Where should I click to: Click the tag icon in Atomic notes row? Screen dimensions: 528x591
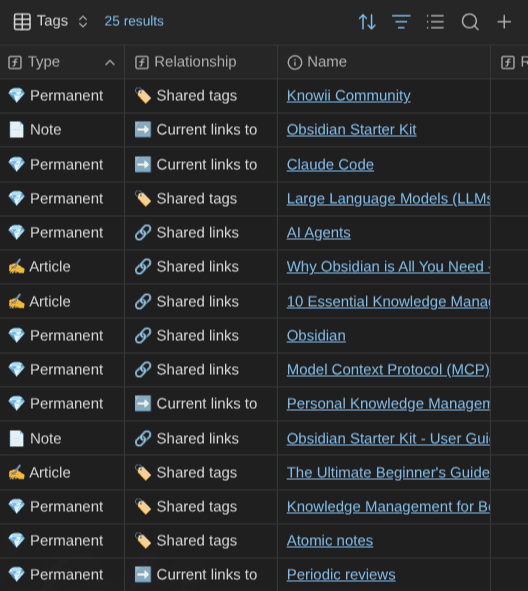point(143,540)
